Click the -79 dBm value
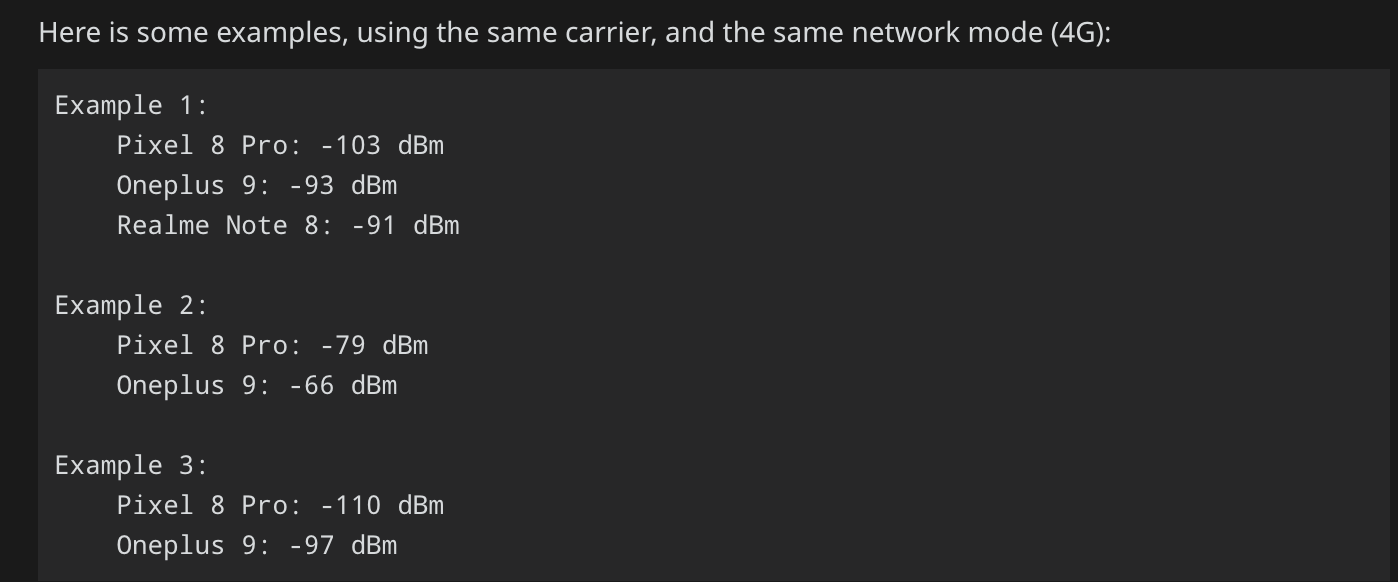The image size is (1398, 582). [x=374, y=345]
